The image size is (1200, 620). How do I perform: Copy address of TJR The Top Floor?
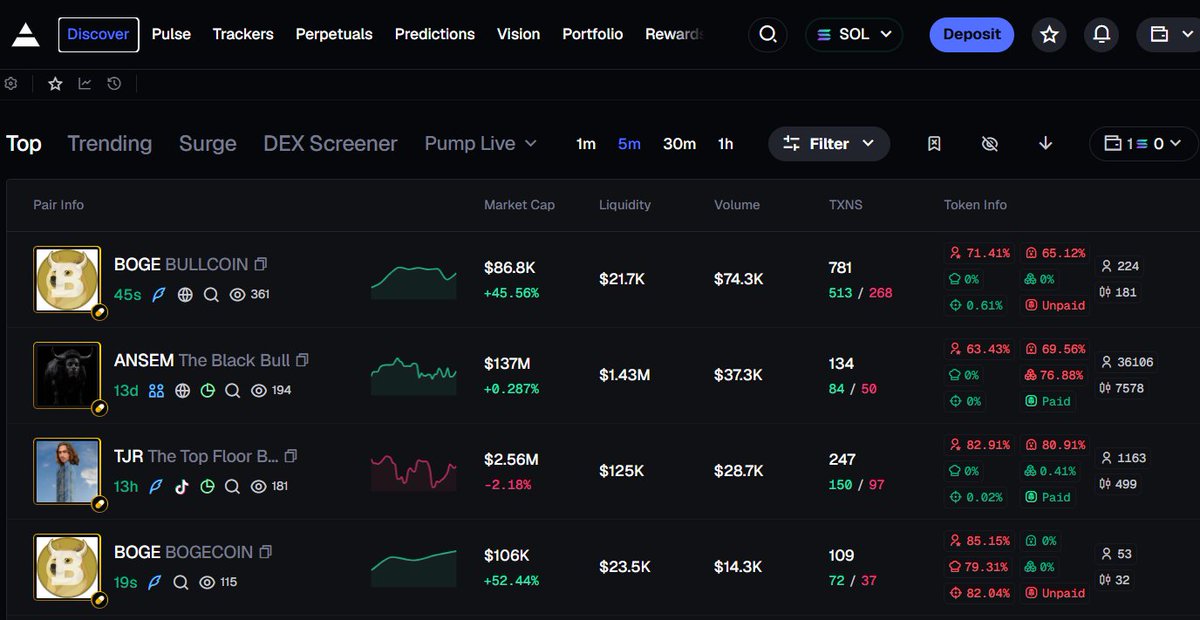(x=291, y=456)
